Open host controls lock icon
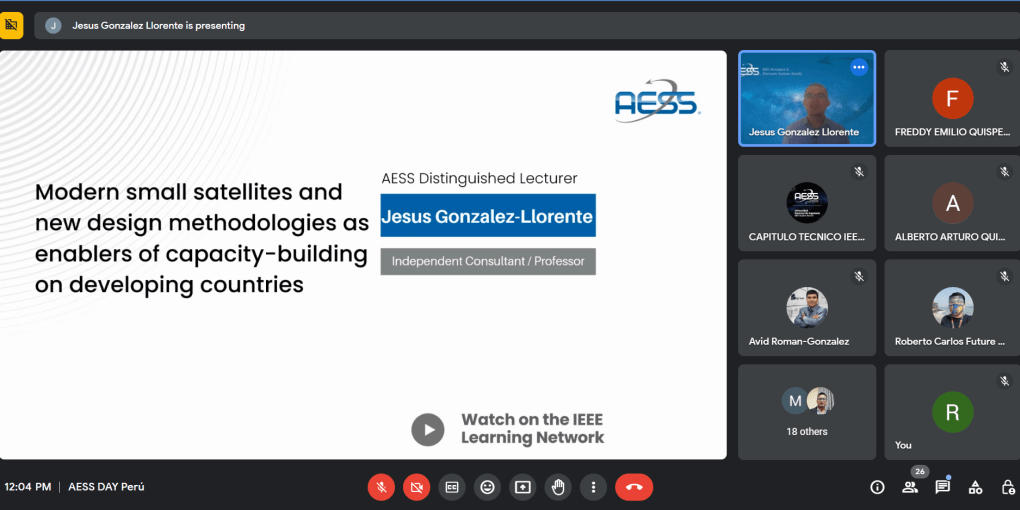The height and width of the screenshot is (510, 1020). coord(1008,487)
